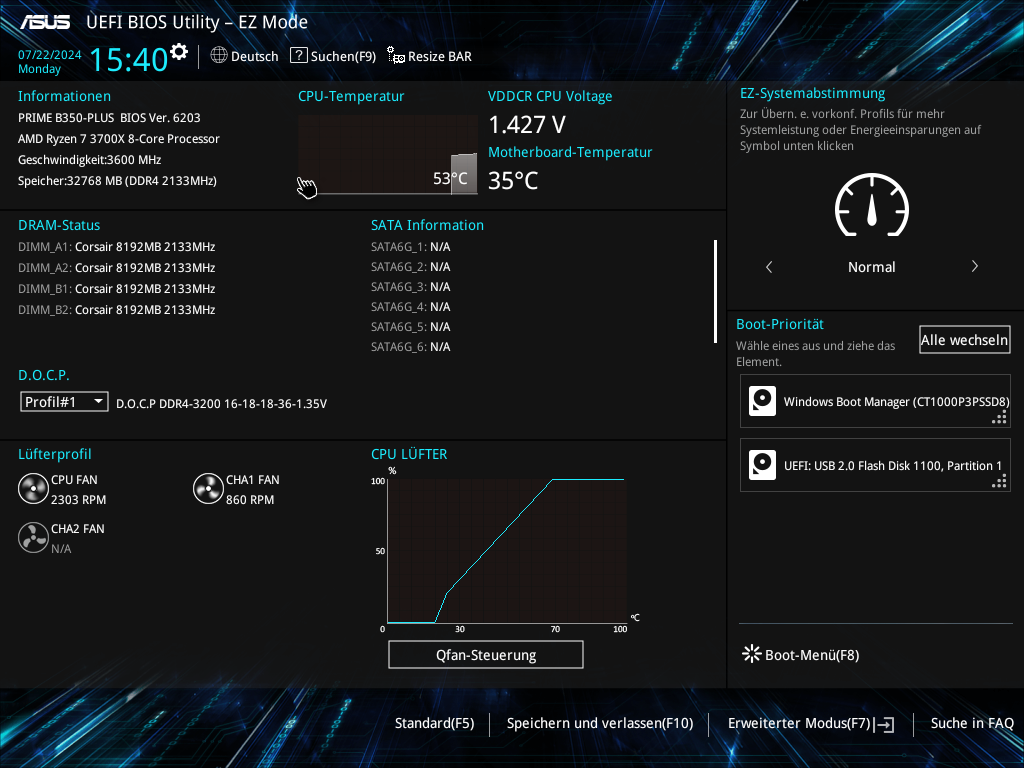This screenshot has width=1024, height=768.
Task: Click the DIMM_B2 Corsair memory row
Action: [x=117, y=310]
